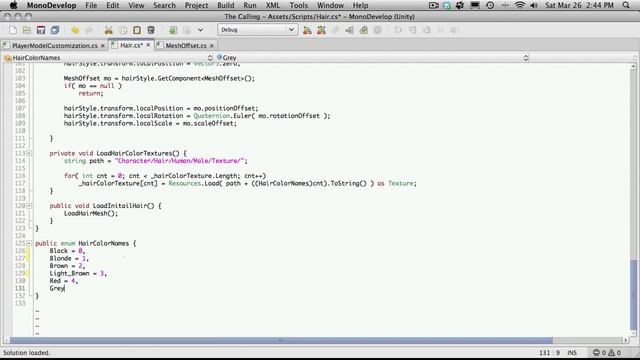Cut the selection with the scissors icon
The image size is (640, 360).
coord(109,30)
